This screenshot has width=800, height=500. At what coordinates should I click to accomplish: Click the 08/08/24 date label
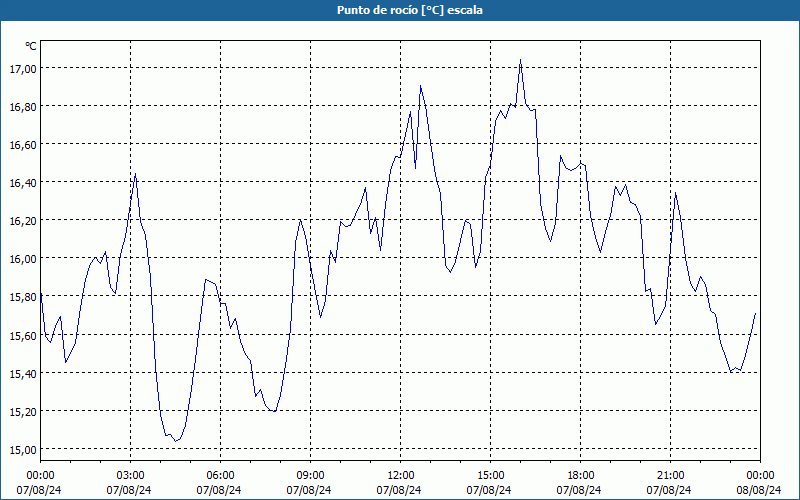pos(759,490)
